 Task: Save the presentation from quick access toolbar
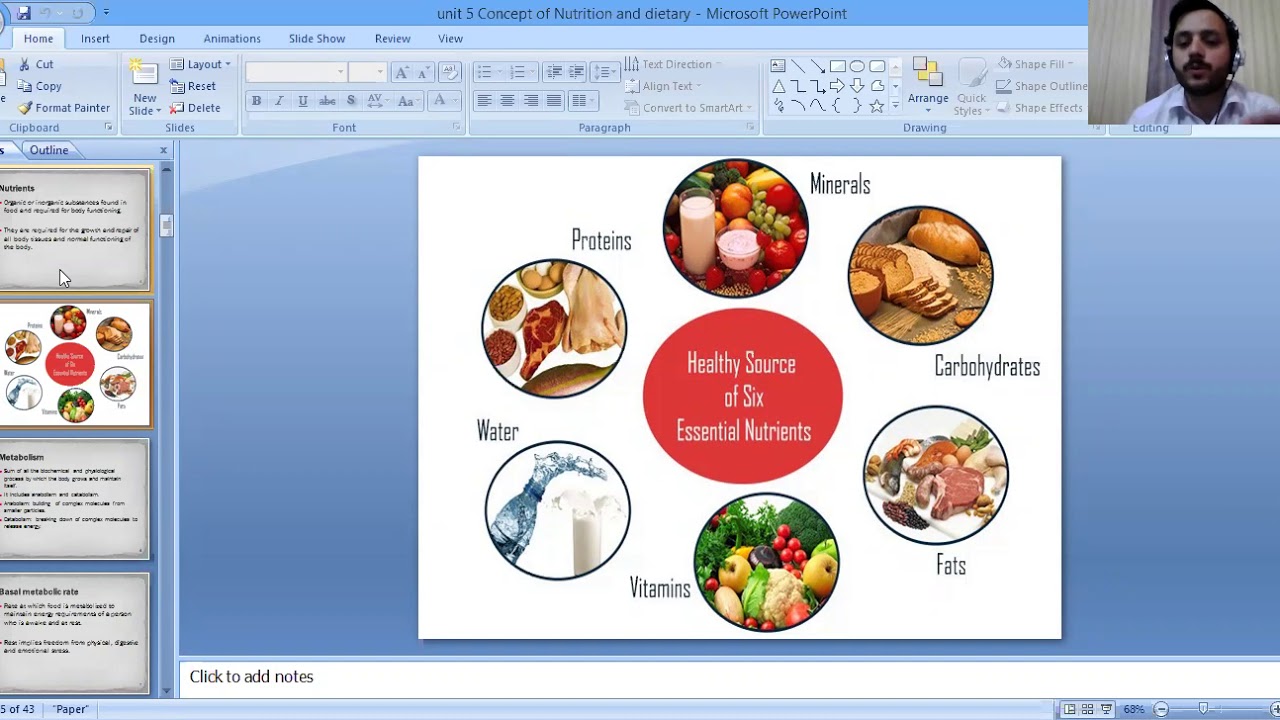coord(24,13)
